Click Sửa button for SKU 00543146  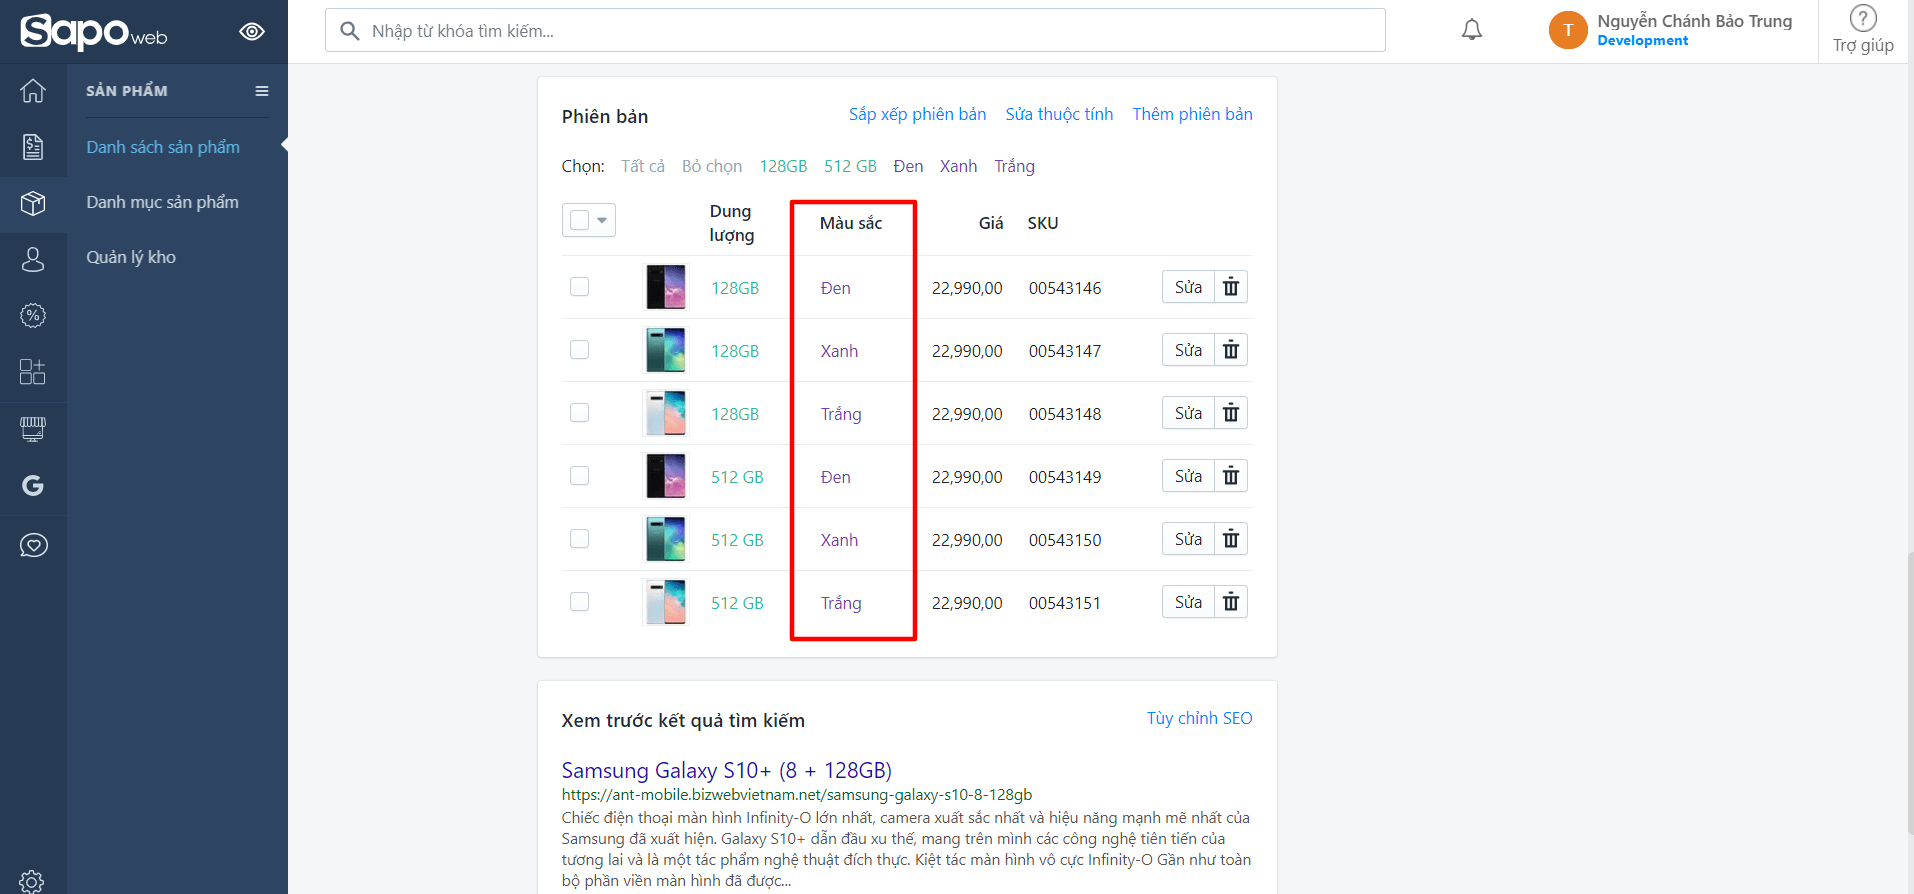click(1188, 287)
